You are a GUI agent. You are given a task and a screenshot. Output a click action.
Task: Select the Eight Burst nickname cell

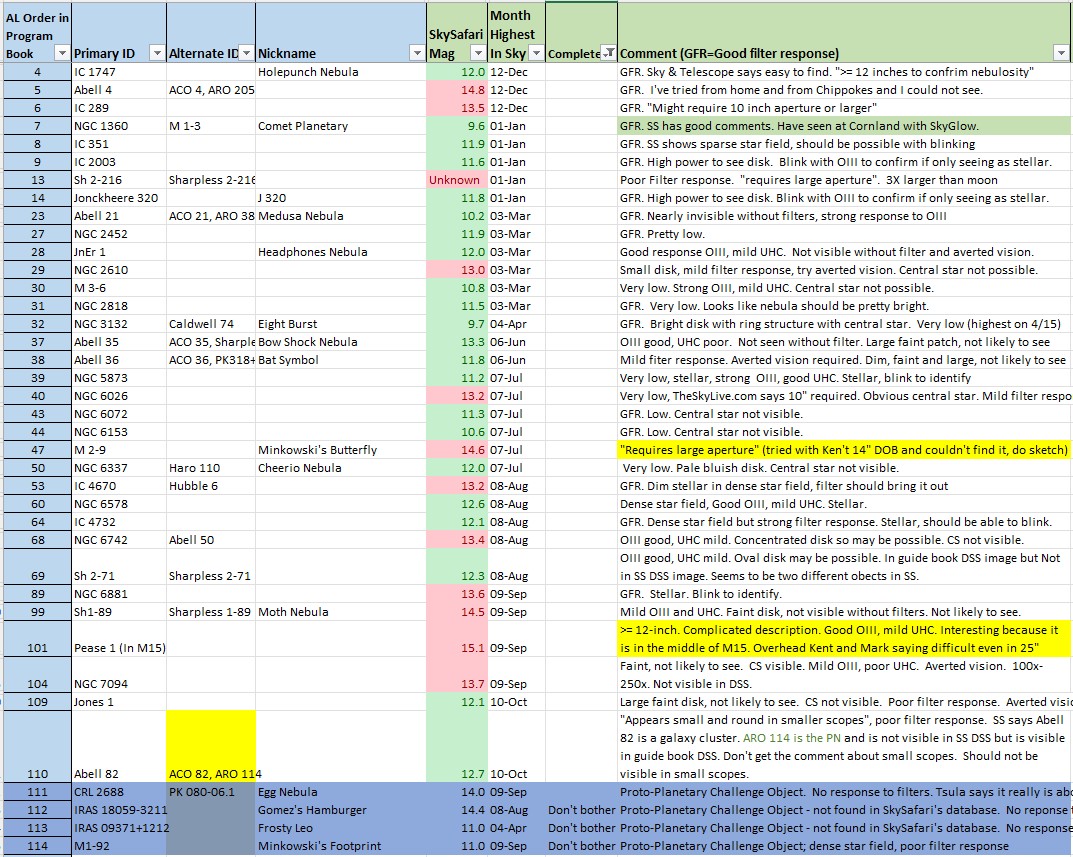click(340, 324)
